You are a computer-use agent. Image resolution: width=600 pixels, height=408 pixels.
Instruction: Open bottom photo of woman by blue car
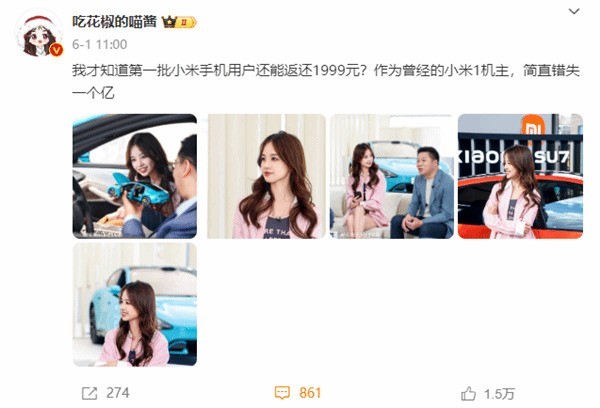point(135,305)
